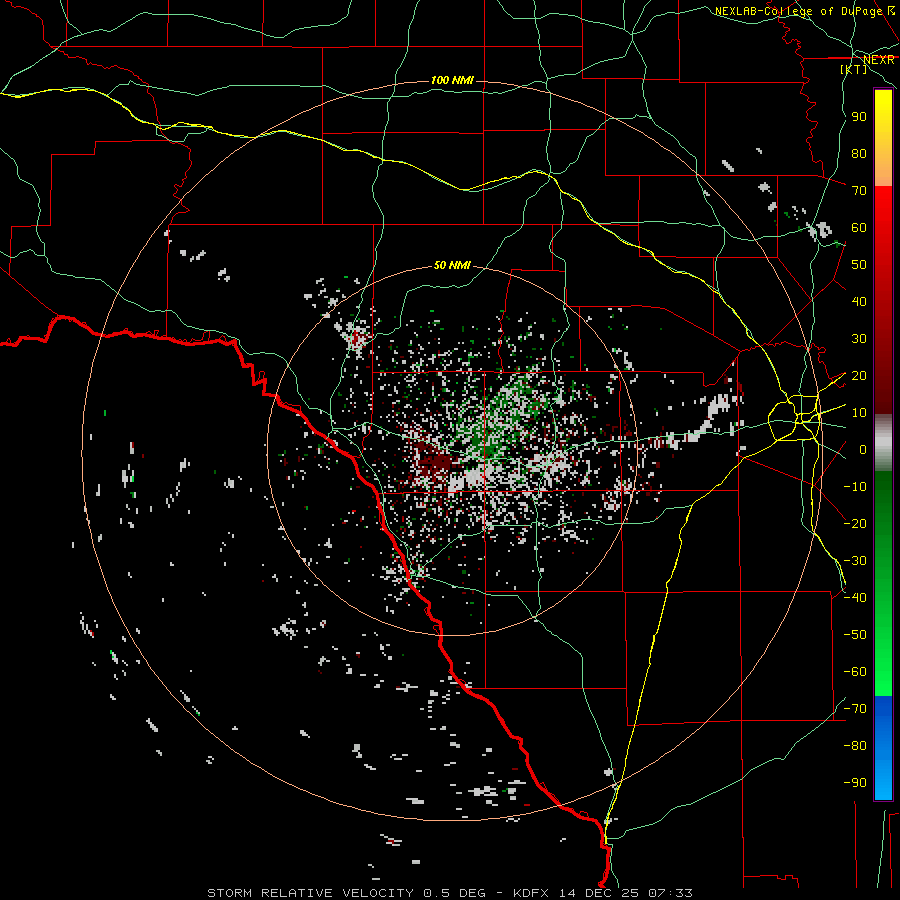900x900 pixels.
Task: Click the Storm Relative Velocity KDFX footer caption
Action: [449, 893]
